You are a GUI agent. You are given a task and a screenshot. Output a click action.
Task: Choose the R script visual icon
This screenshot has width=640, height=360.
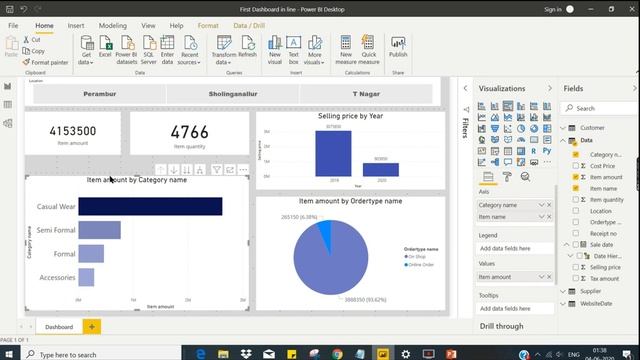click(534, 151)
